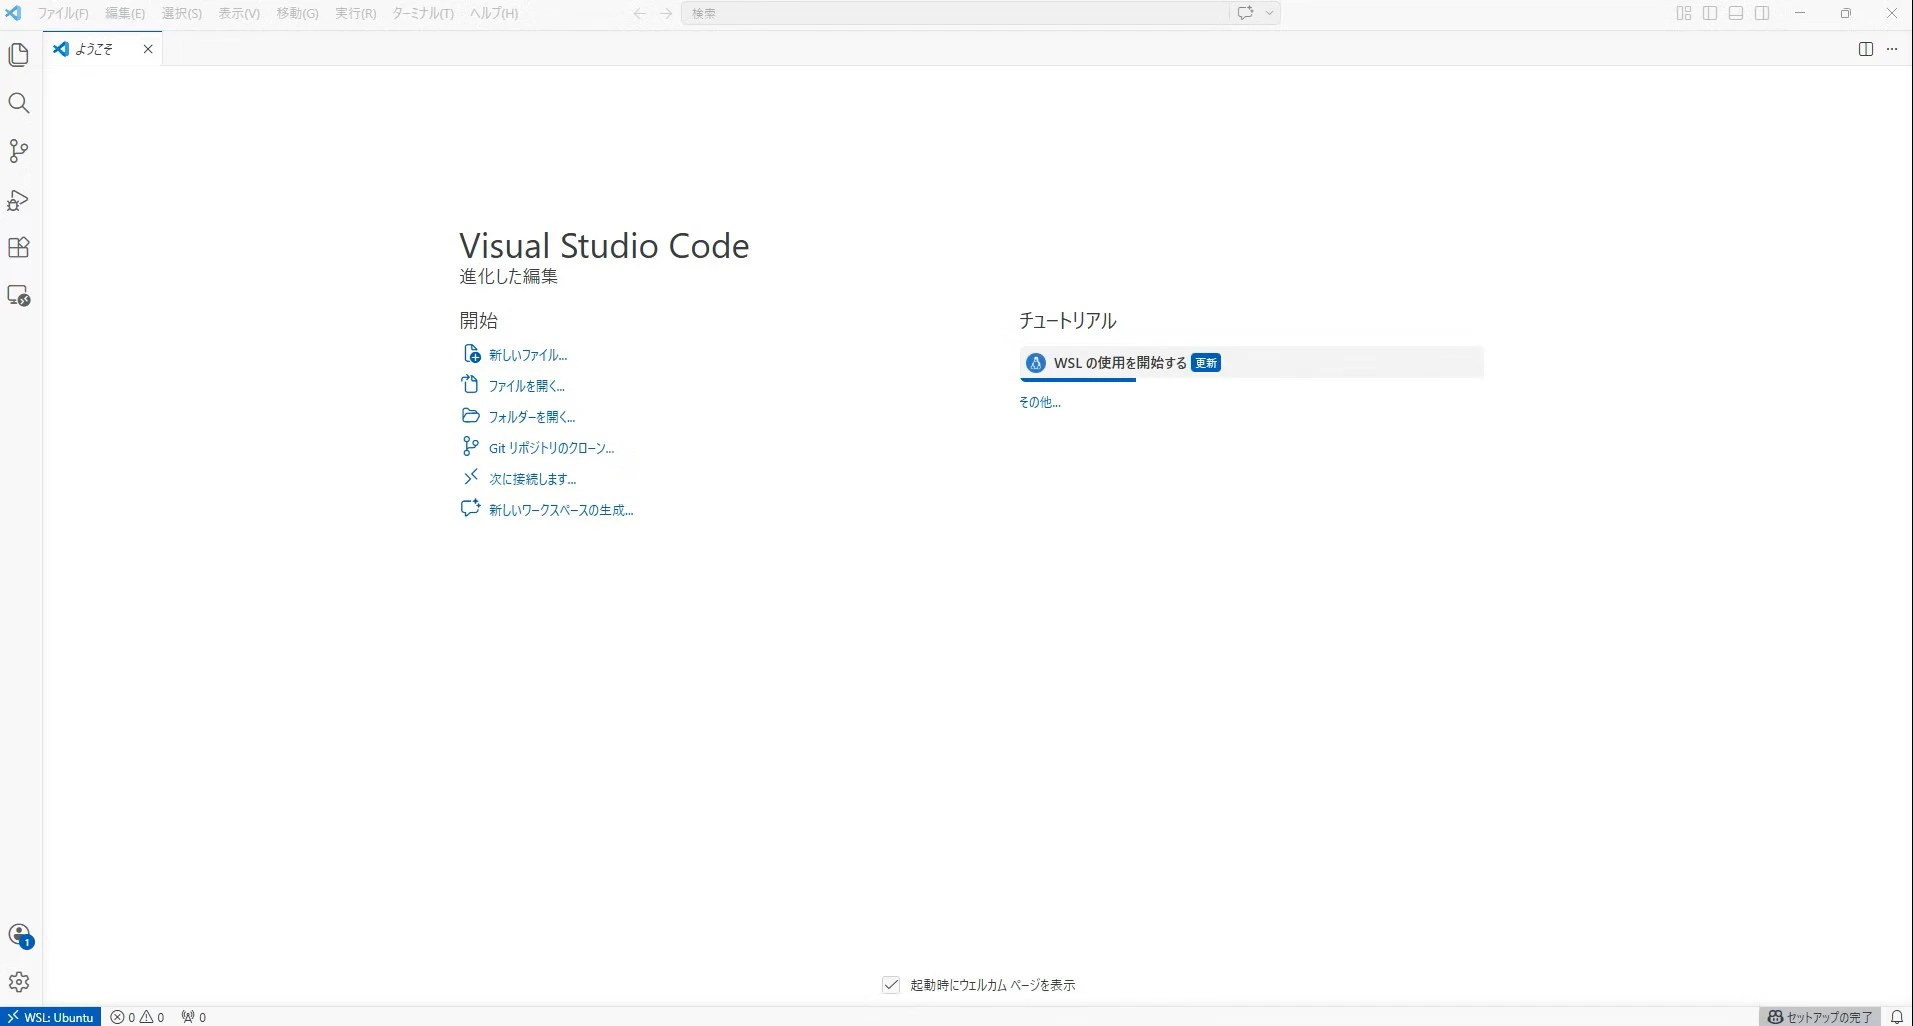Open notifications with the bell icon
1913x1026 pixels.
click(x=1896, y=1017)
